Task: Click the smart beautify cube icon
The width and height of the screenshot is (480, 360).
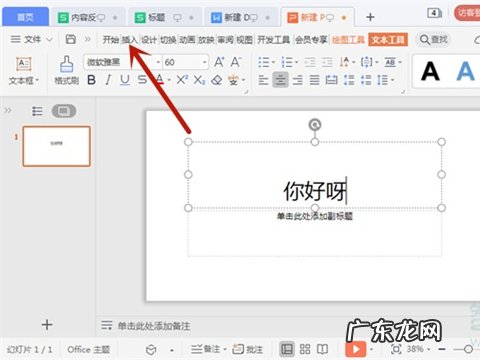Action: click(151, 350)
